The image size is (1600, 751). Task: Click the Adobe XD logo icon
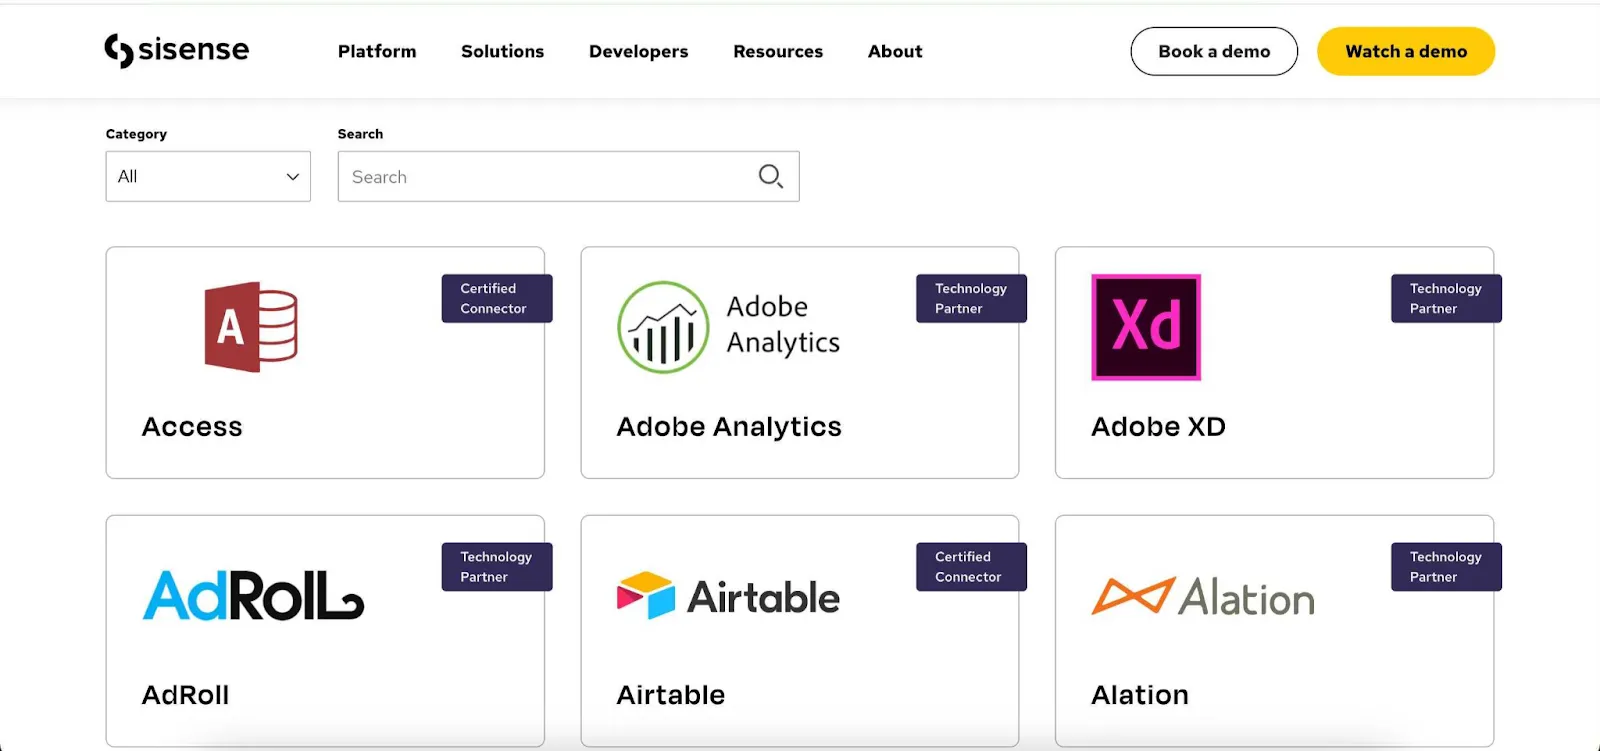click(1146, 327)
